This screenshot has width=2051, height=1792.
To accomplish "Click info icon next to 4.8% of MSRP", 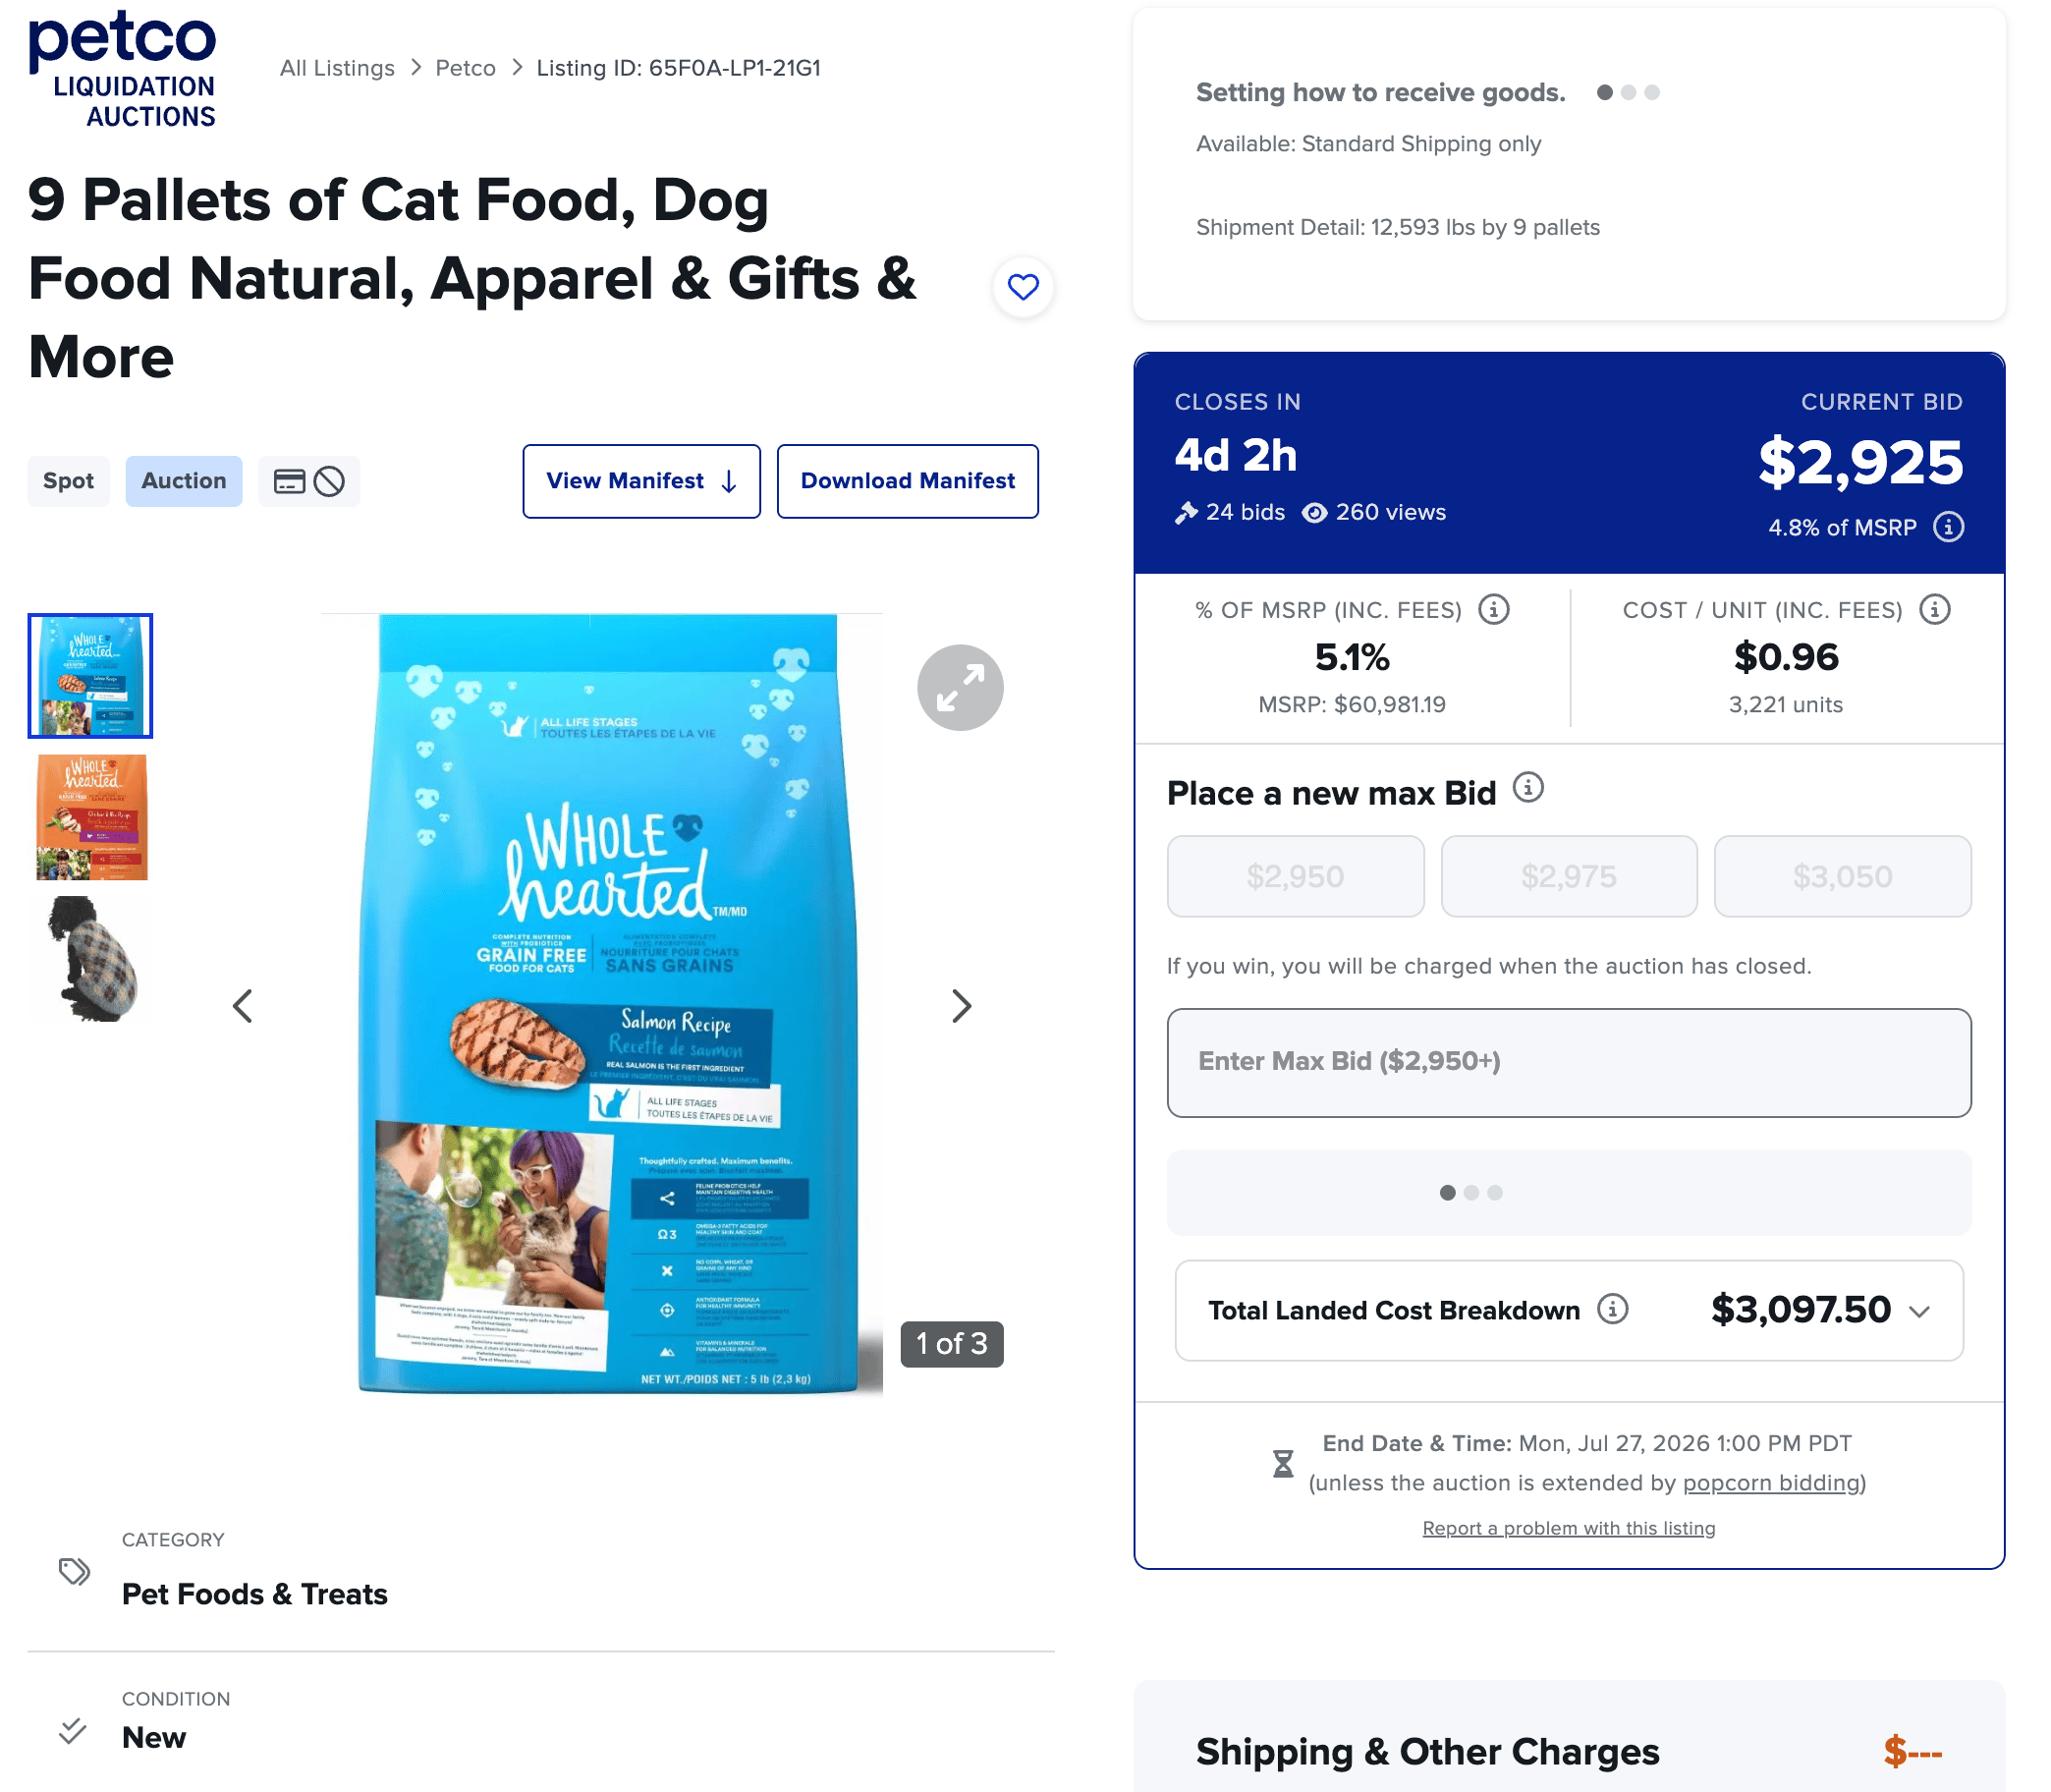I will [1948, 527].
